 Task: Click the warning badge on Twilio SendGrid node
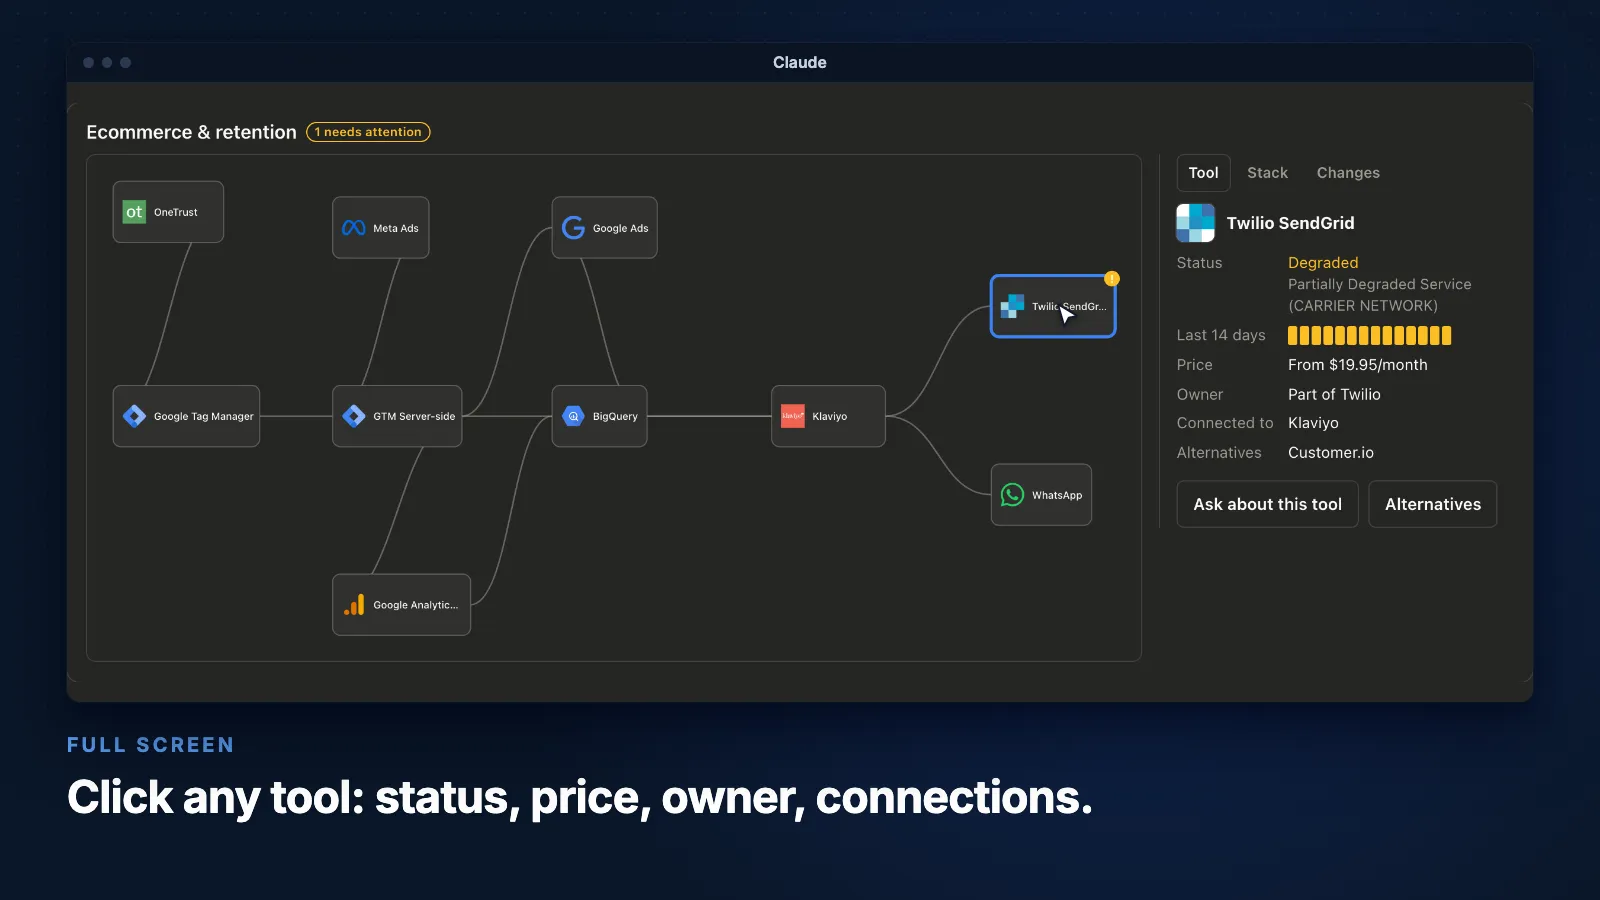click(1112, 279)
